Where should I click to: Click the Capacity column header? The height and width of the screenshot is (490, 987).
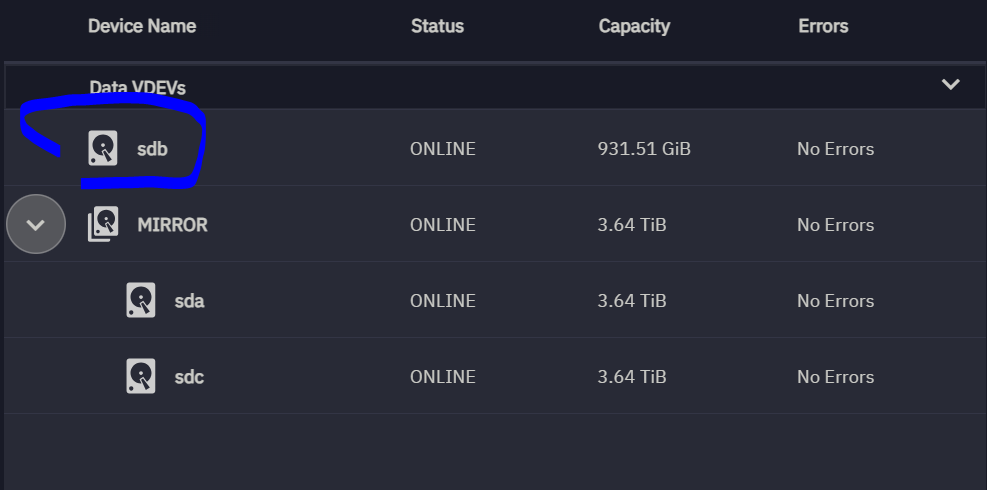(x=634, y=26)
